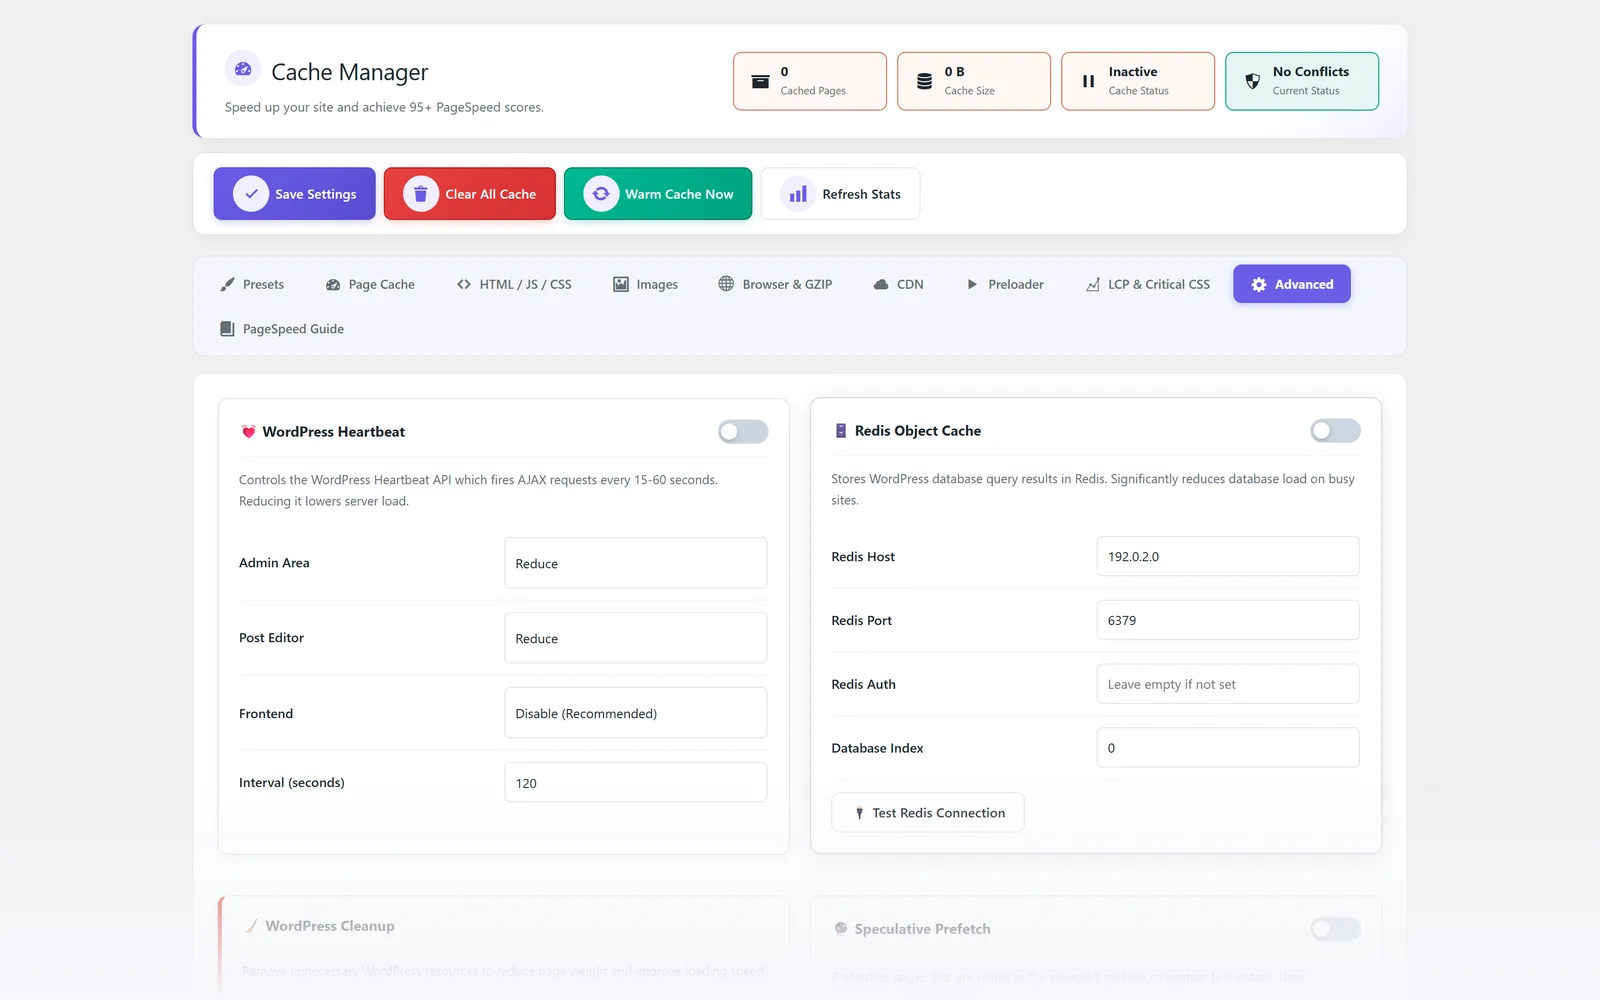Click the Presets brush icon
The image size is (1600, 1000).
click(227, 284)
